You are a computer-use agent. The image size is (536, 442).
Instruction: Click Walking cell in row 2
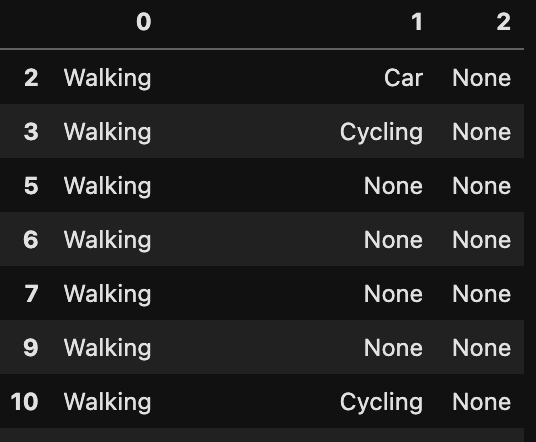(107, 79)
